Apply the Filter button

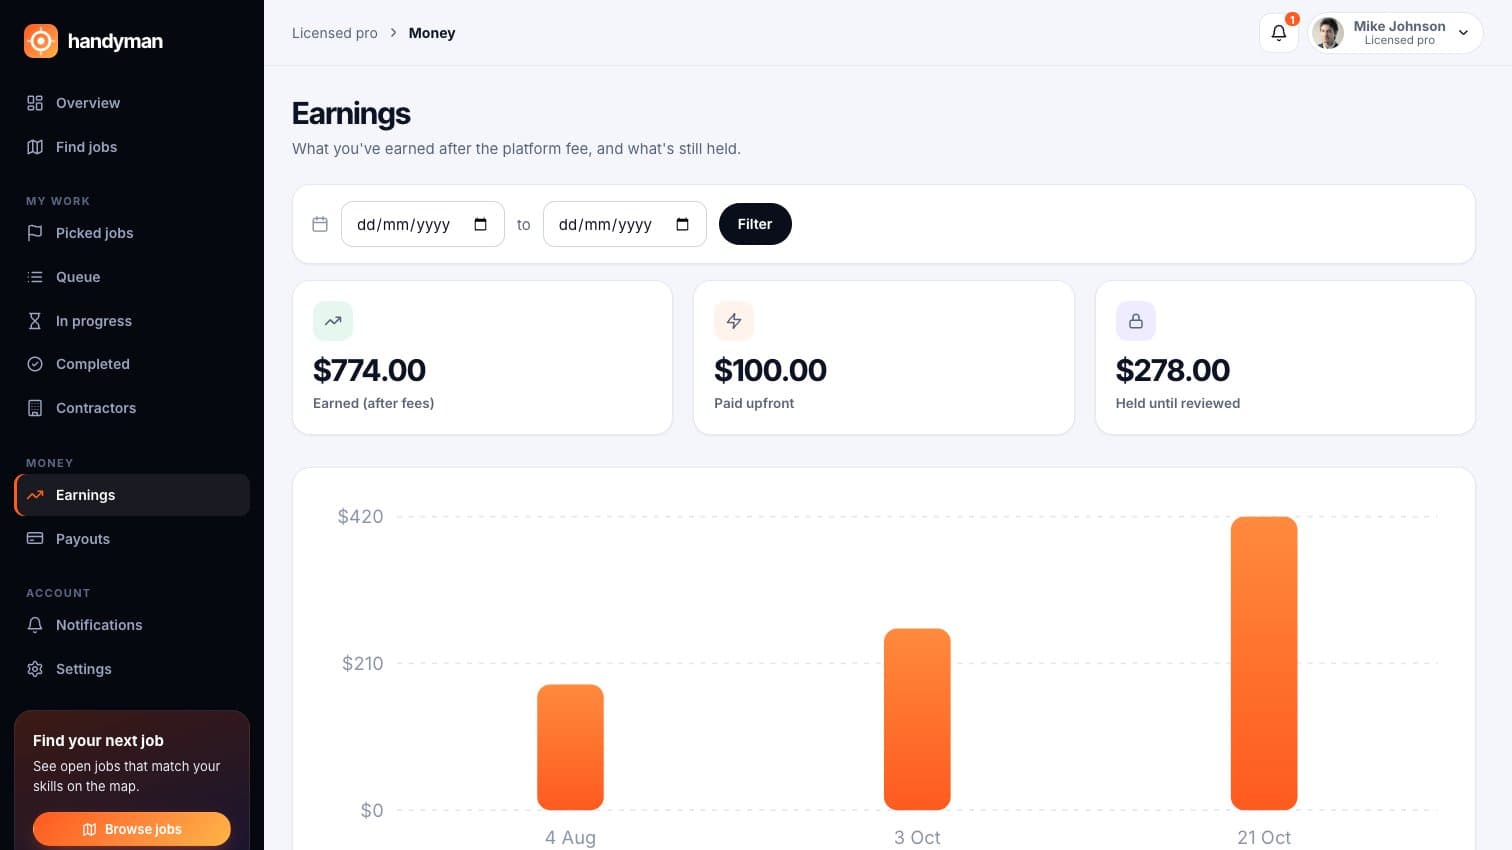click(x=755, y=224)
